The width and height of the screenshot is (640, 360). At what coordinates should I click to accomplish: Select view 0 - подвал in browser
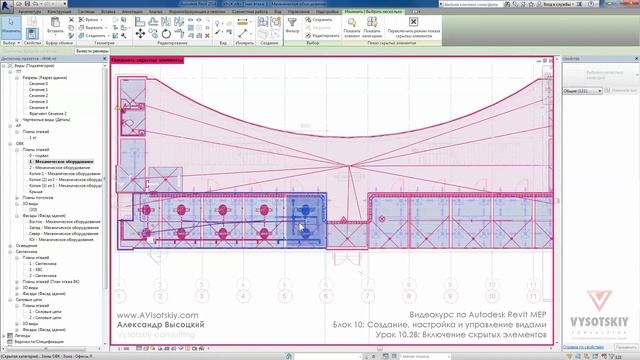[39, 156]
